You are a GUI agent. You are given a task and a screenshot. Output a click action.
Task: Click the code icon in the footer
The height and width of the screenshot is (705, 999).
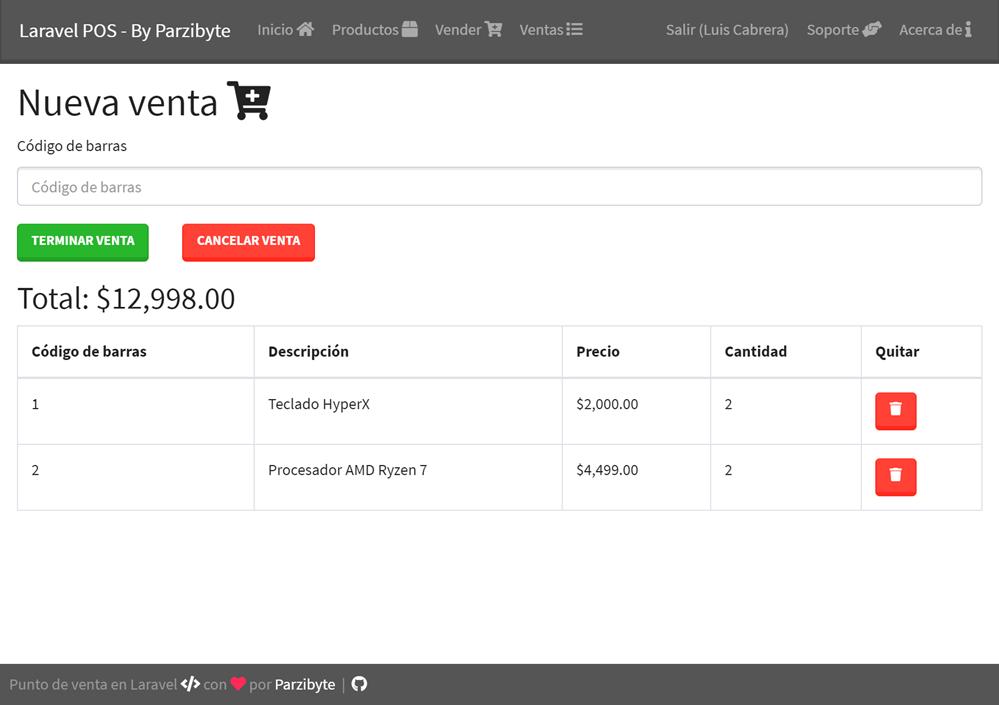[x=189, y=684]
